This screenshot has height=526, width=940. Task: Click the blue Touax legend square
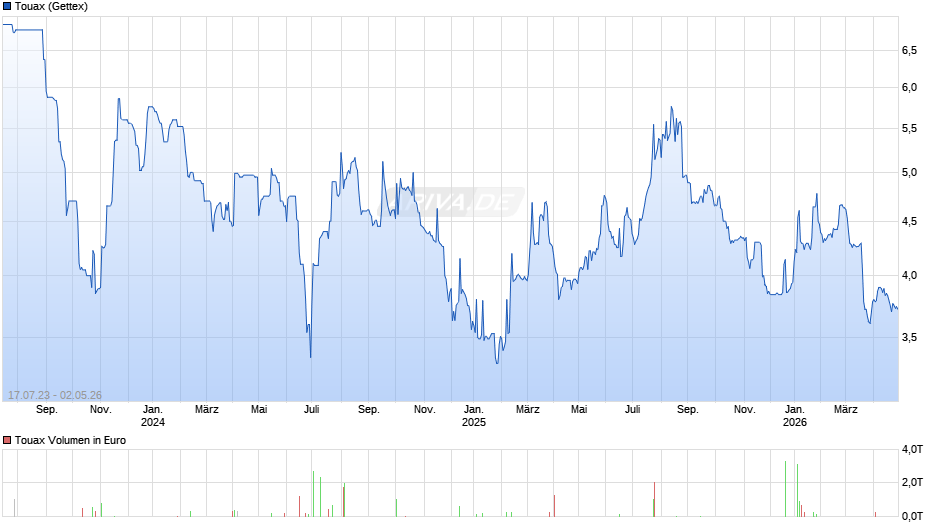[x=7, y=7]
